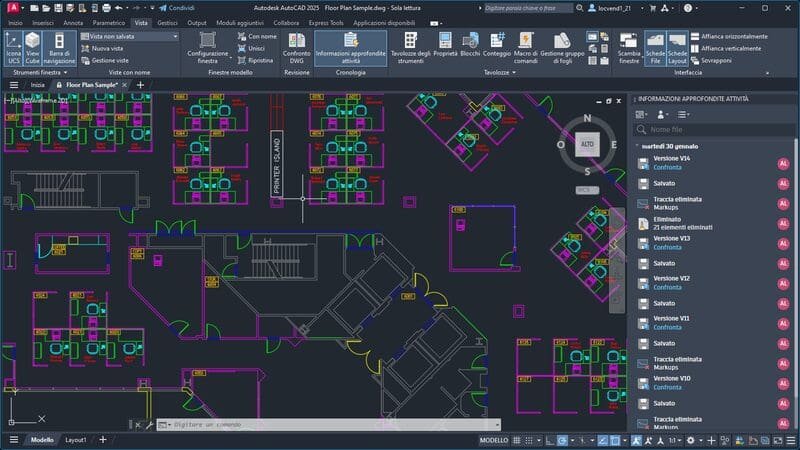This screenshot has height=450, width=800.
Task: Collapse the 'martedì 30 gennaio' group
Action: 637,146
